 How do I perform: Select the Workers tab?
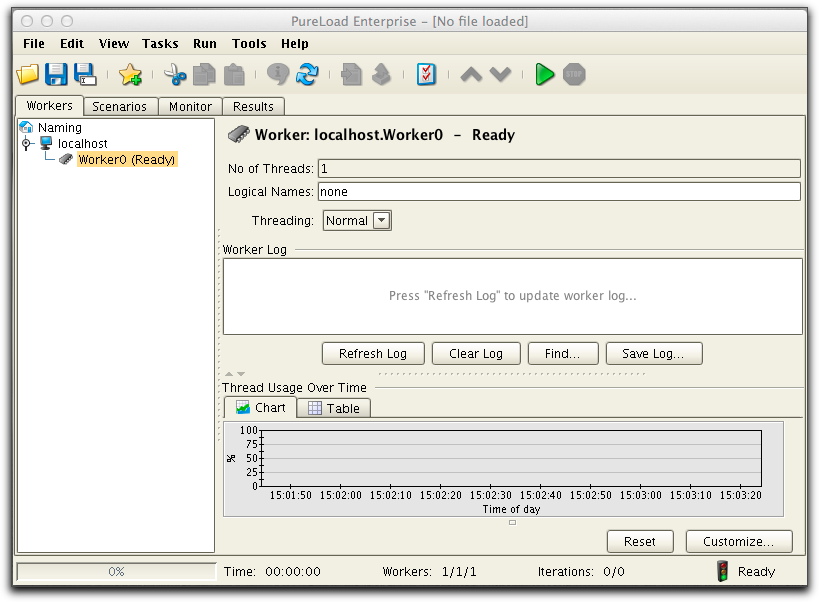[50, 106]
